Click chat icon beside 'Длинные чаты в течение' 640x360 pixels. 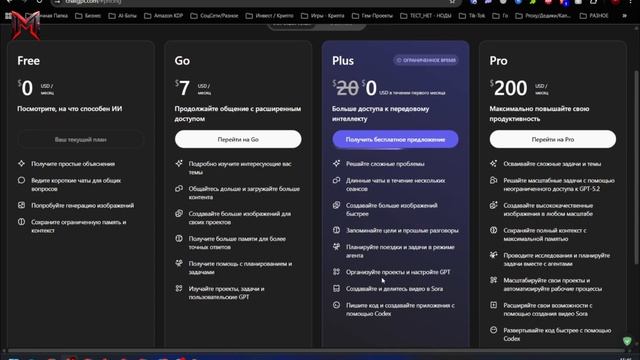pos(336,180)
